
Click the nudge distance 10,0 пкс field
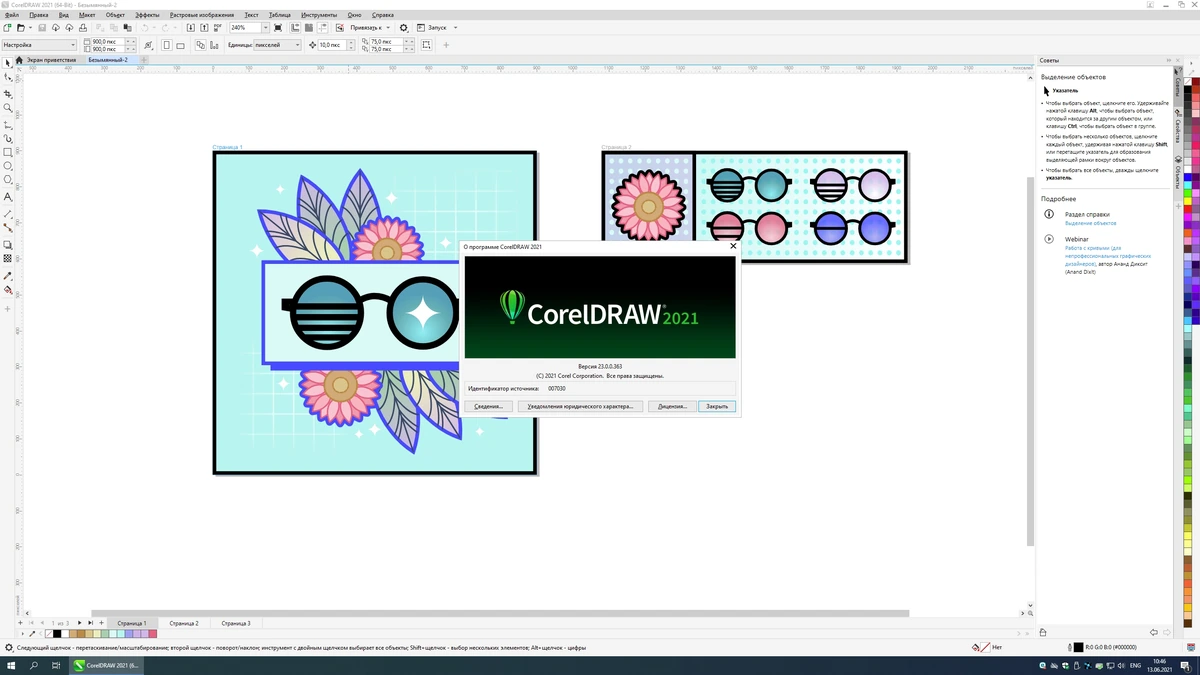tap(334, 45)
